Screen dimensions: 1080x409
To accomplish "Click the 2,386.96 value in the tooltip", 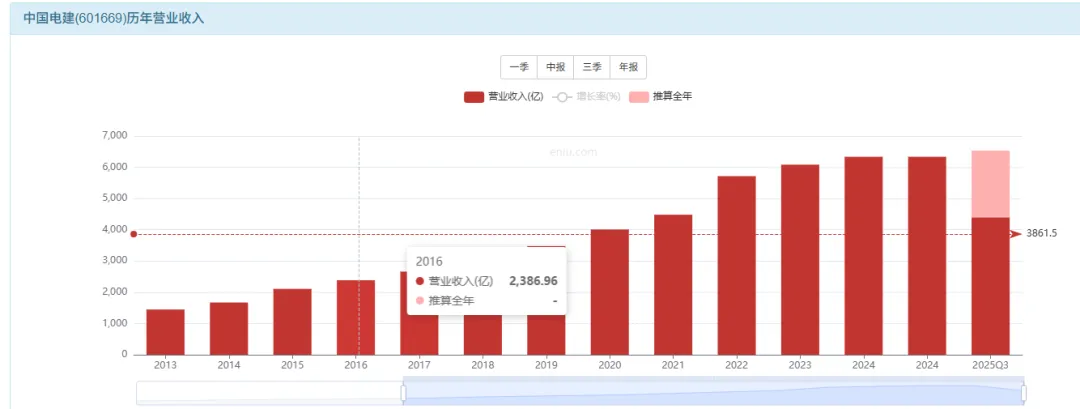I will coord(533,281).
